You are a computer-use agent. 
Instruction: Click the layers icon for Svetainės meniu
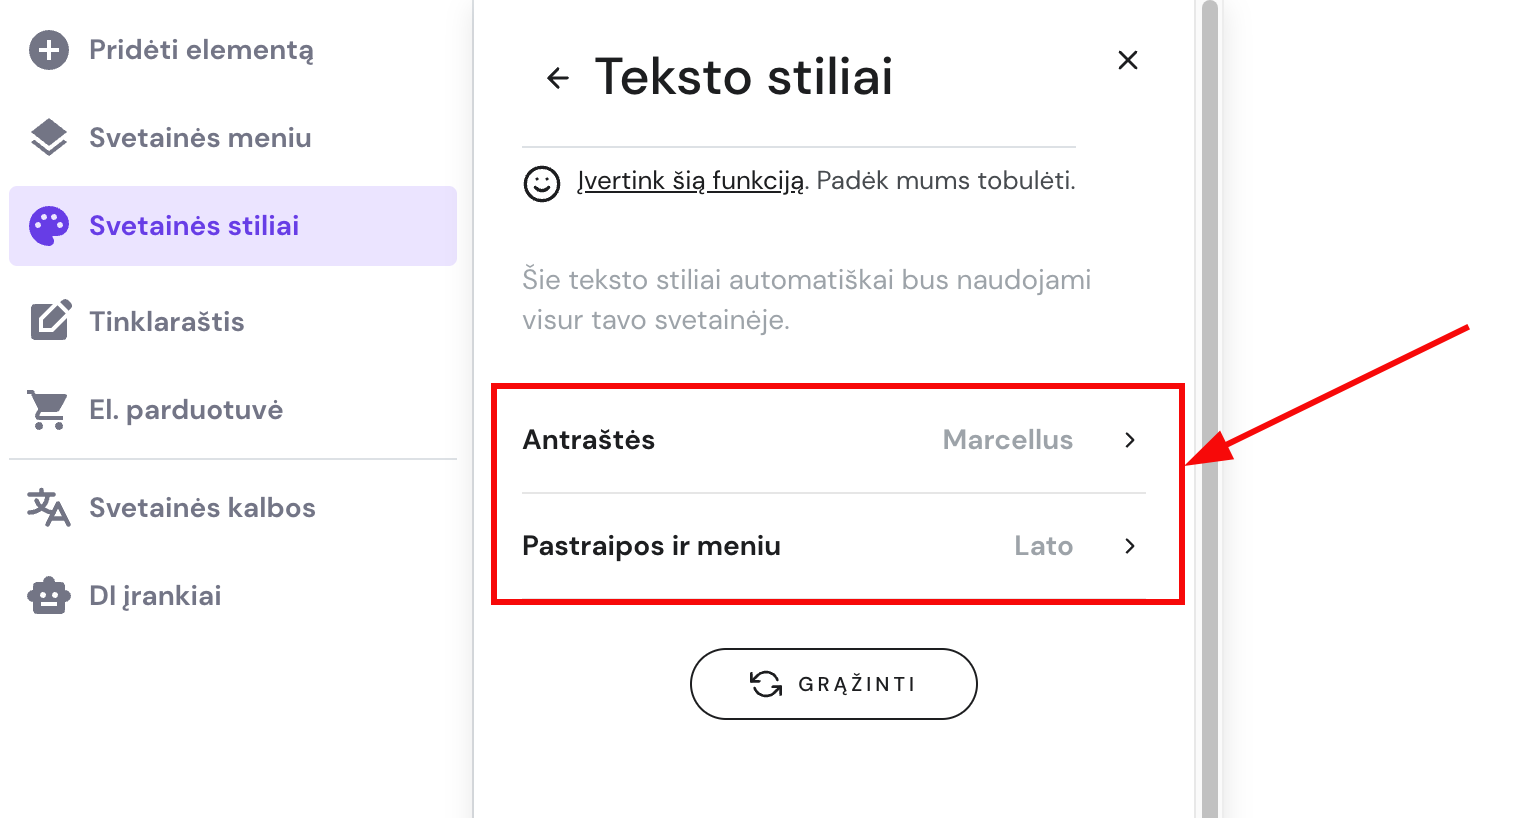pyautogui.click(x=49, y=138)
